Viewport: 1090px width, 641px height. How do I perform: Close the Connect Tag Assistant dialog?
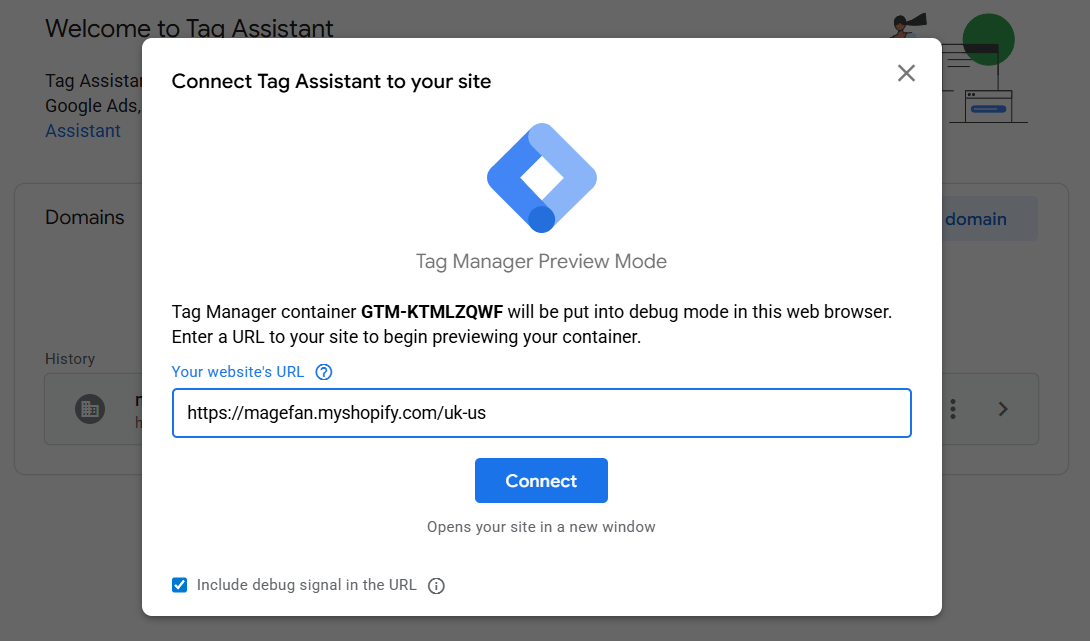(x=906, y=73)
